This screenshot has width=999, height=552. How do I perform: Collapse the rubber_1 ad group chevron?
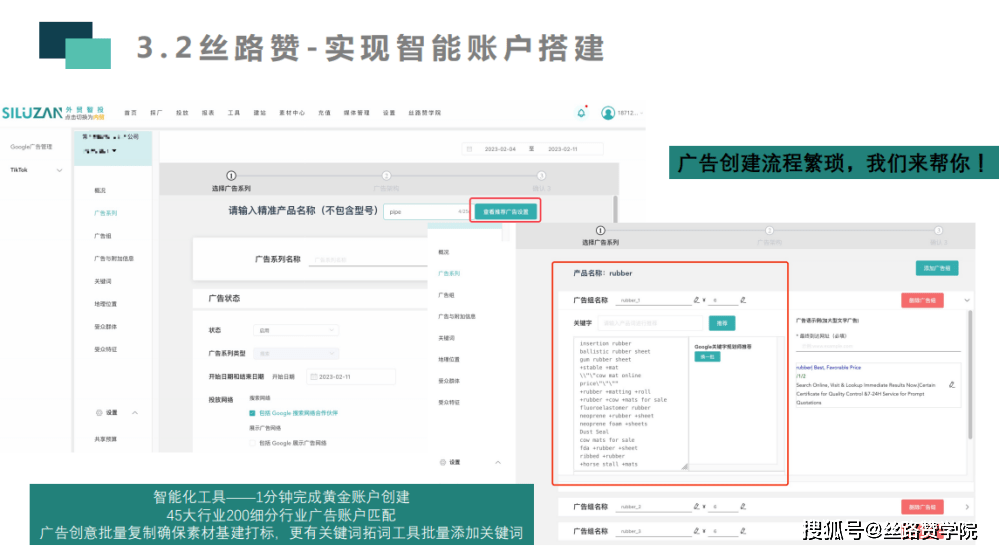tap(967, 300)
